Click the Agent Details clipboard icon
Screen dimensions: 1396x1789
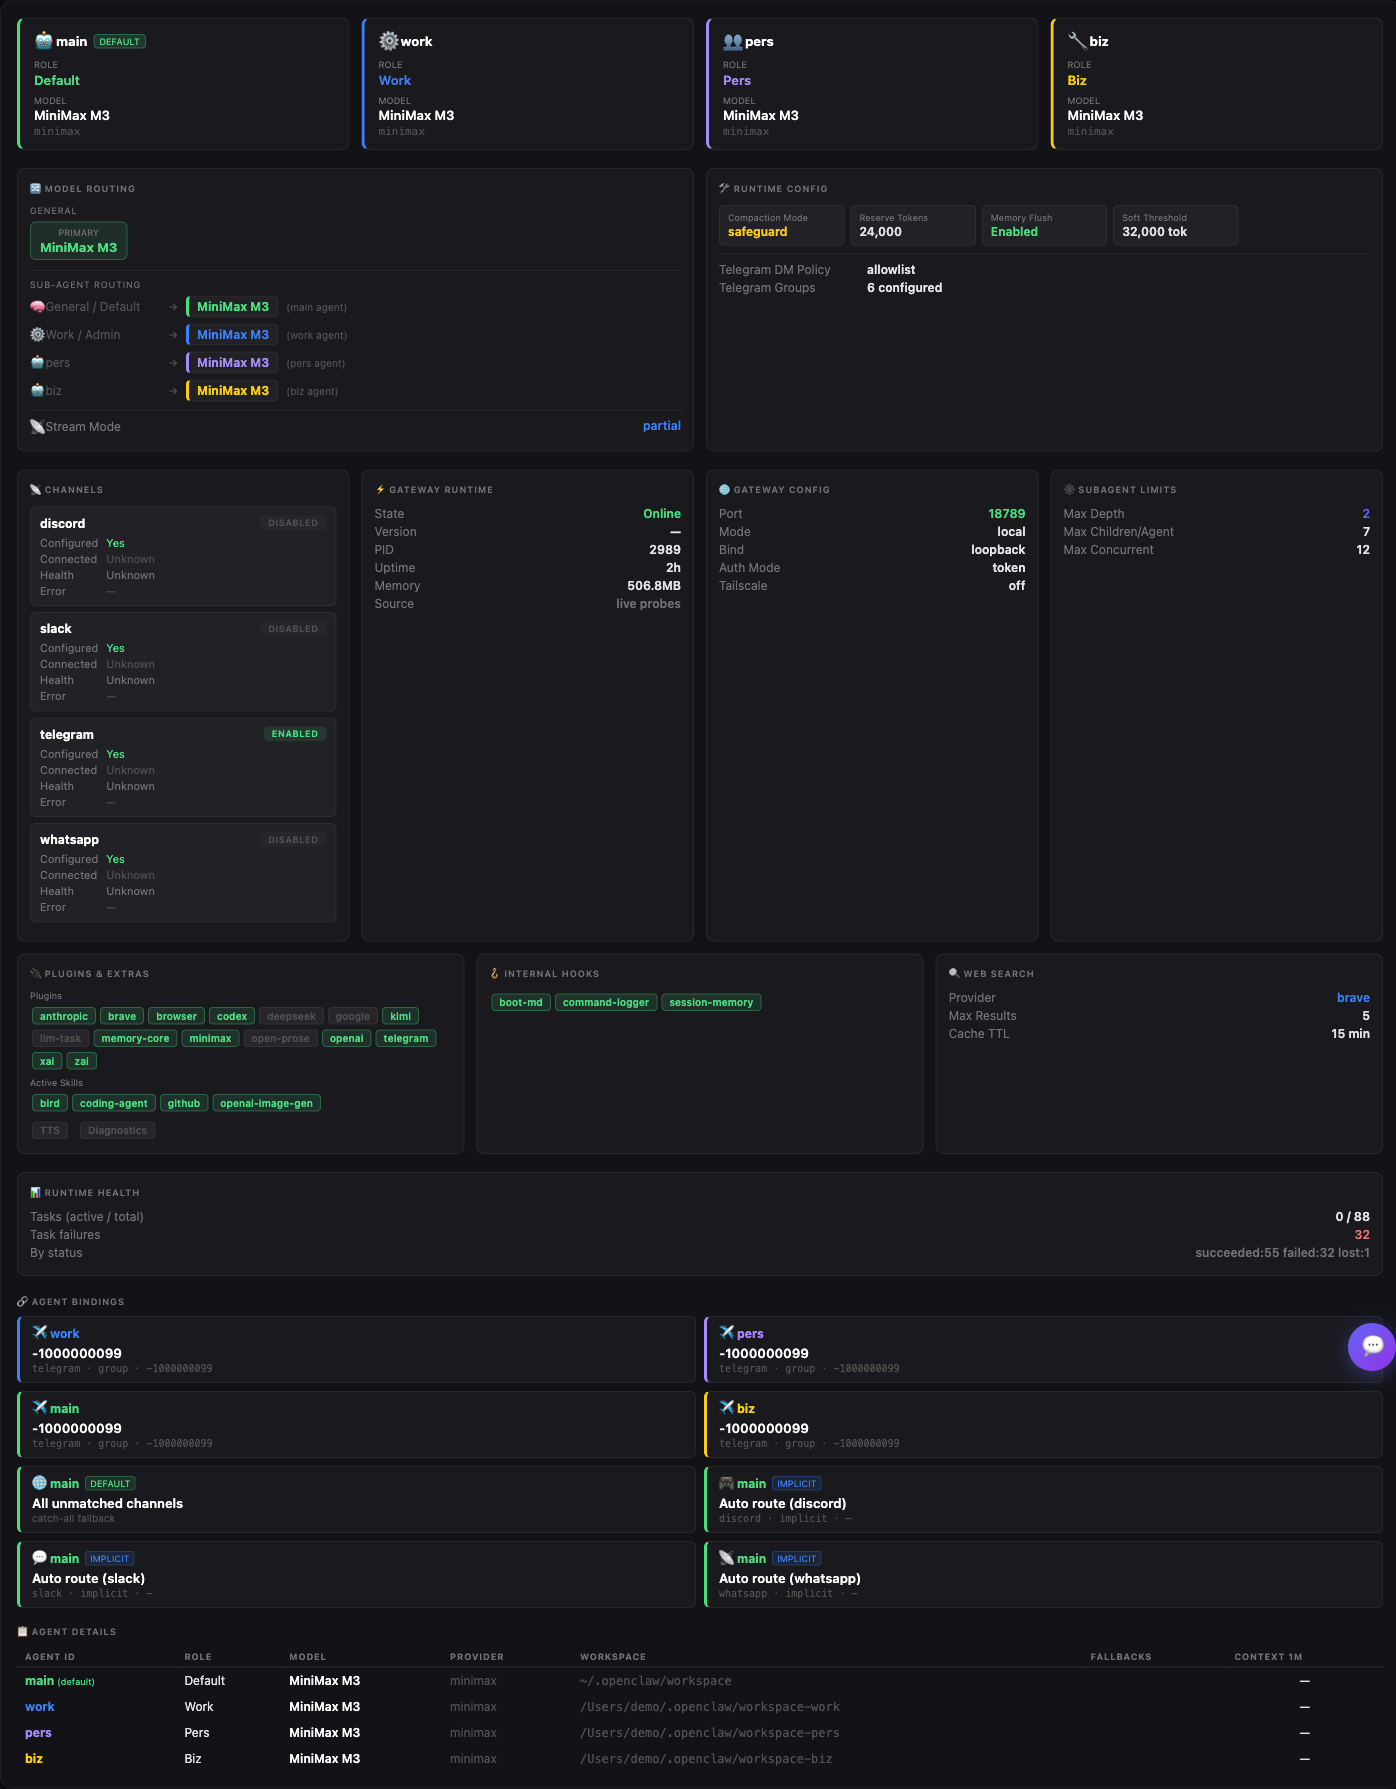pos(23,1632)
